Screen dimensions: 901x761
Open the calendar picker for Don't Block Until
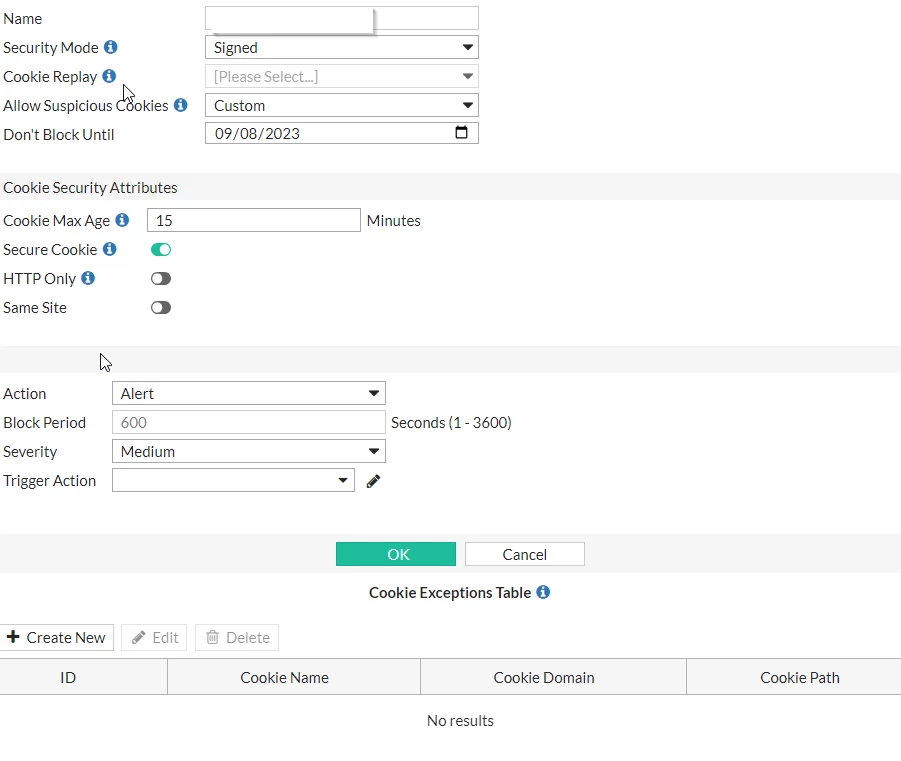[x=461, y=132]
